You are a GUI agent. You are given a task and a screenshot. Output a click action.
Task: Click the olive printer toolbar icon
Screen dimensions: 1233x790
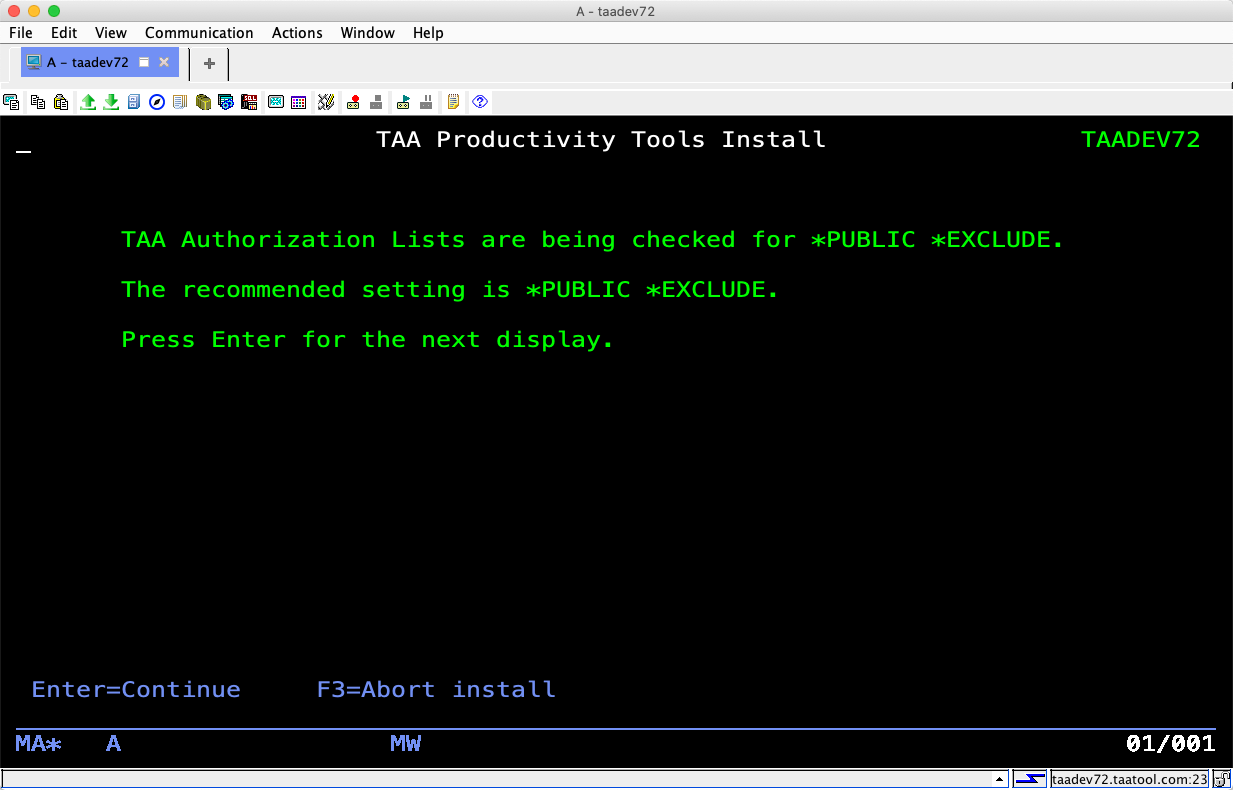pyautogui.click(x=203, y=102)
